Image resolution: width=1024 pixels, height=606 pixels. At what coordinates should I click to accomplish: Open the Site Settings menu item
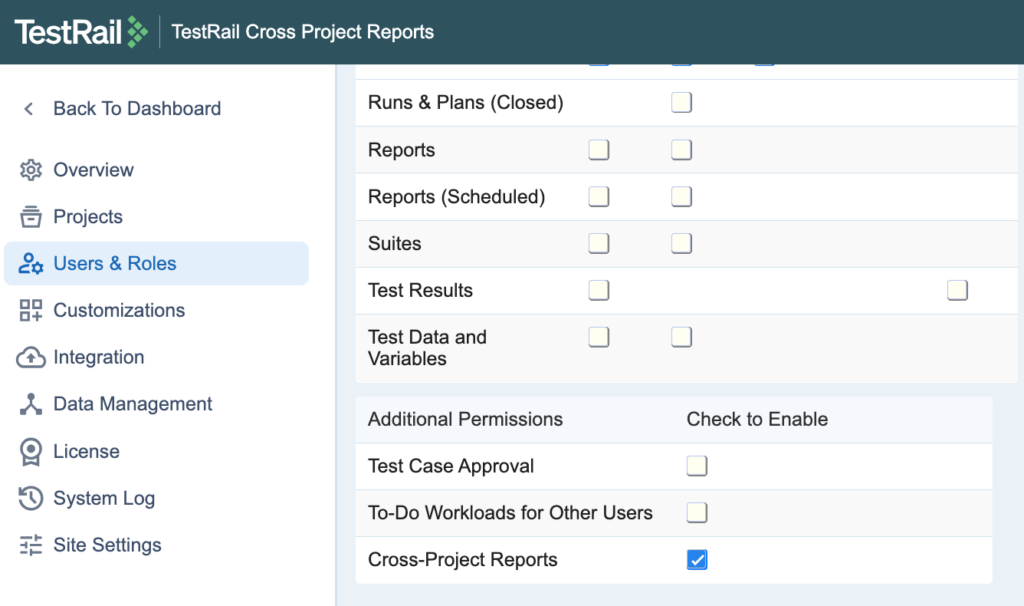107,545
